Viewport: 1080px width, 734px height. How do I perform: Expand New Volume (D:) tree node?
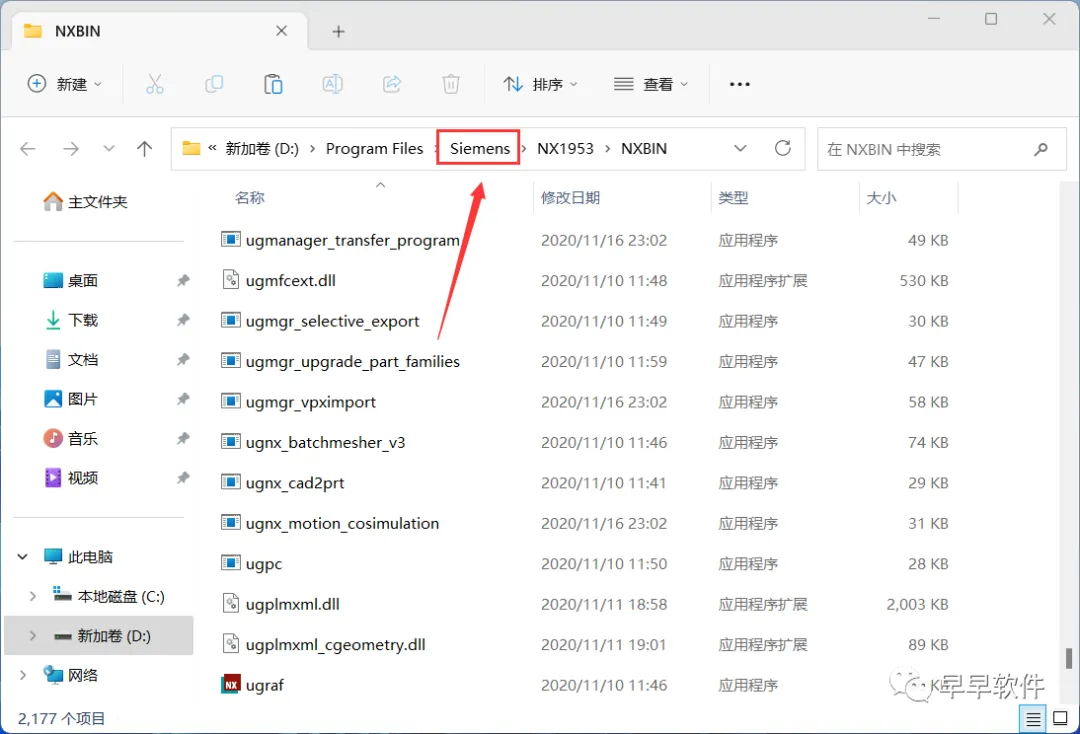32,636
